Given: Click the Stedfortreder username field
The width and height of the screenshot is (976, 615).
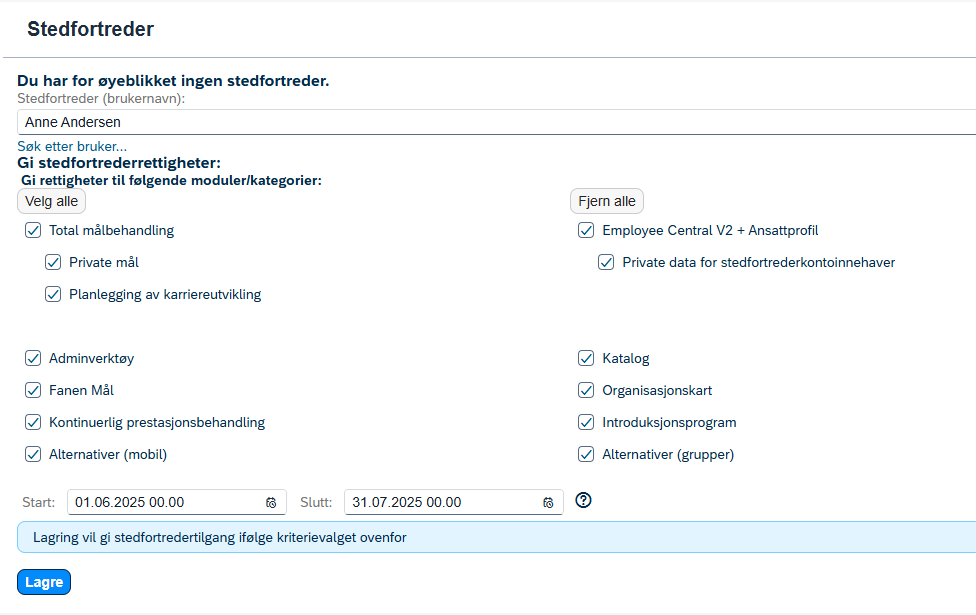Looking at the screenshot, I should pos(496,122).
